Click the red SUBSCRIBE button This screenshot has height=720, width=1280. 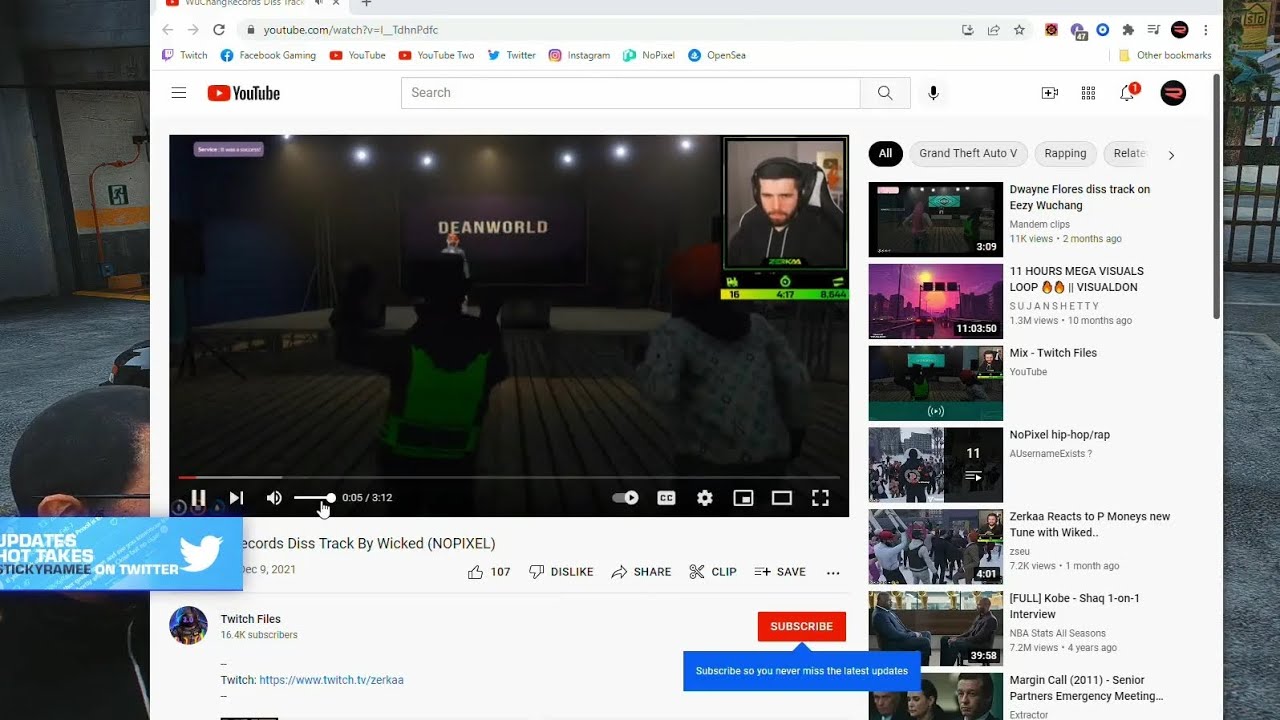click(801, 626)
